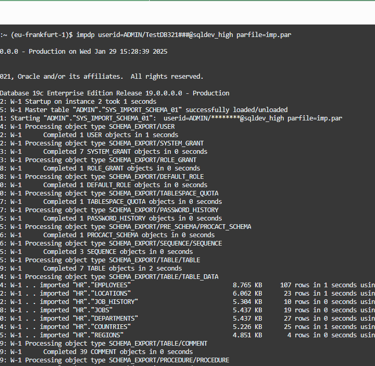Click the imported "HR"."LOCATIONS" table name
The width and height of the screenshot is (375, 366).
[102, 293]
